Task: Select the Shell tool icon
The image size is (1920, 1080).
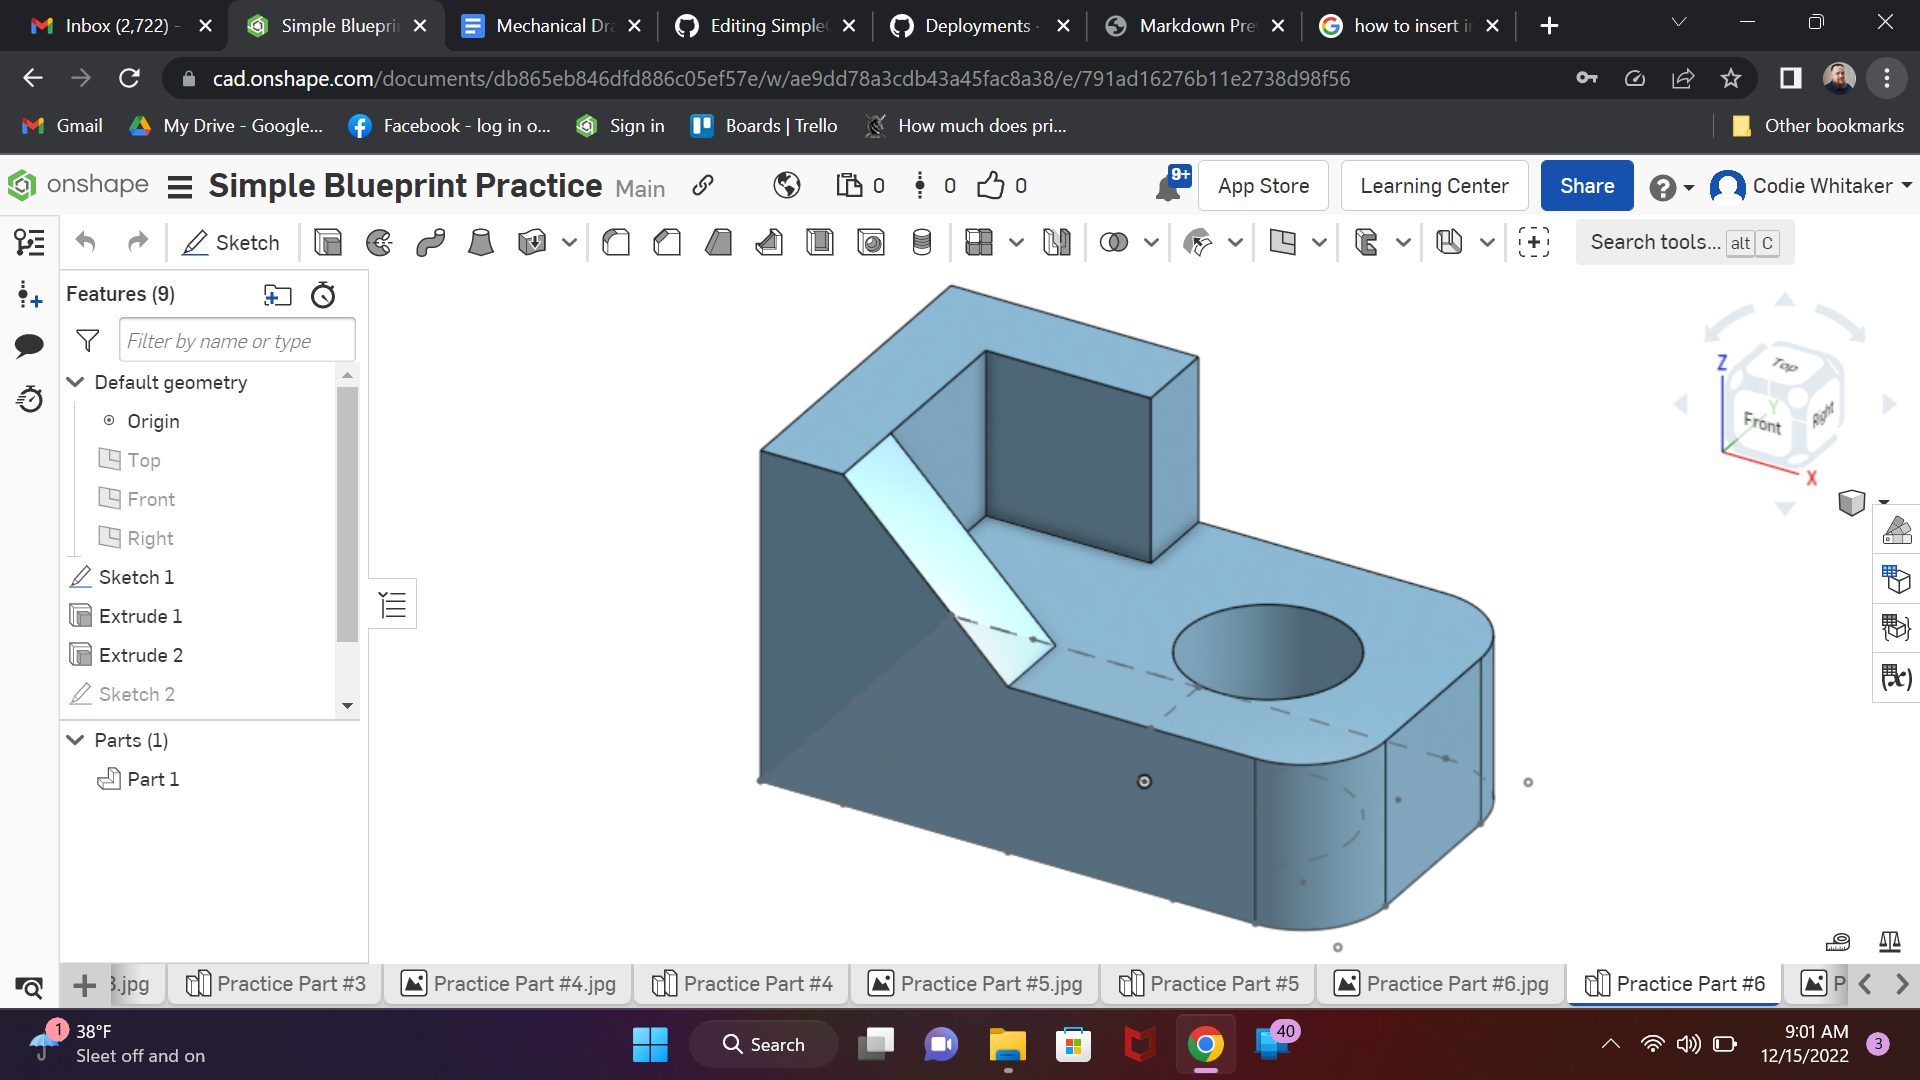Action: pos(820,242)
